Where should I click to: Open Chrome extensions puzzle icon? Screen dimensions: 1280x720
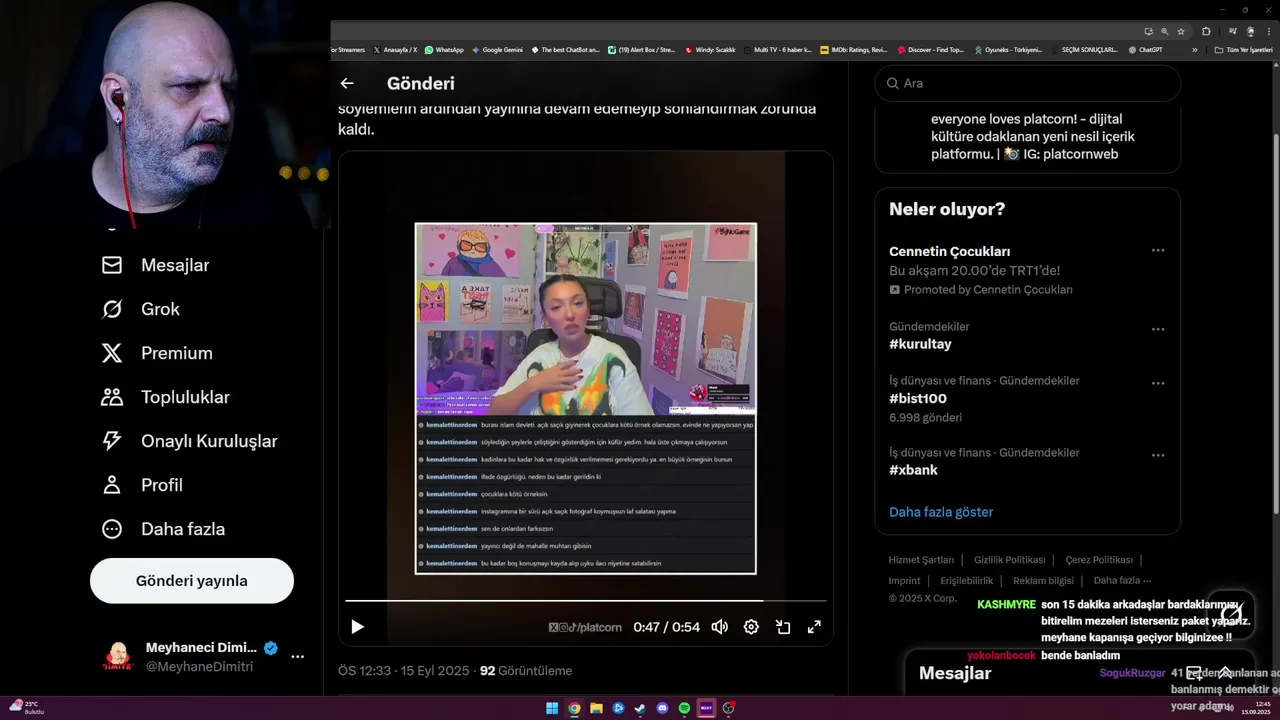[1206, 31]
